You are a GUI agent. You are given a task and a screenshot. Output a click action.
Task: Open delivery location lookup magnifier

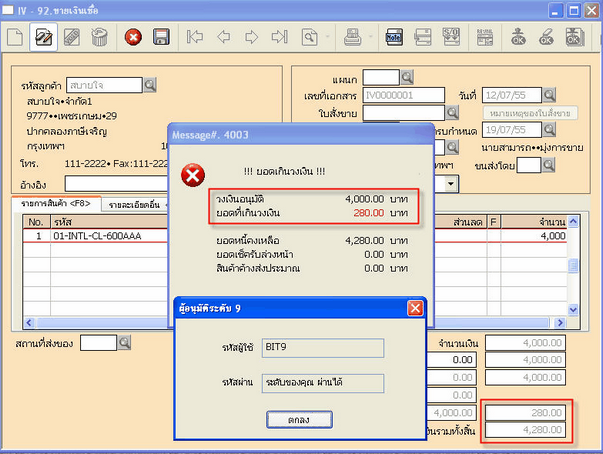125,343
